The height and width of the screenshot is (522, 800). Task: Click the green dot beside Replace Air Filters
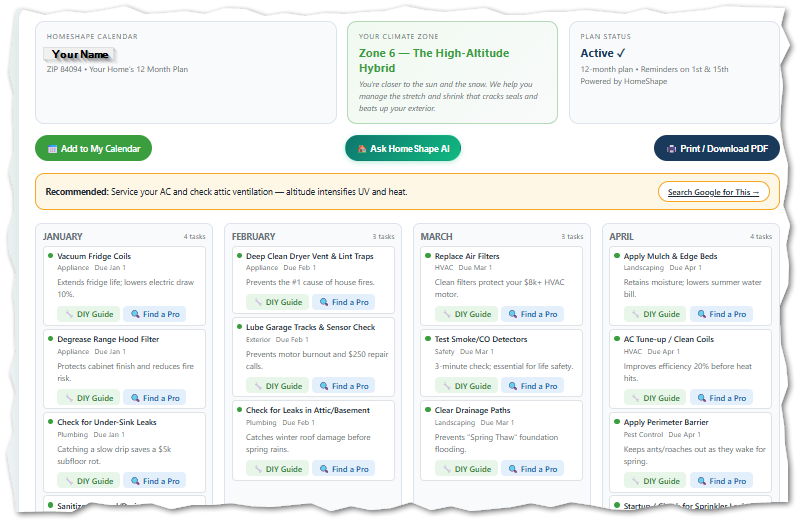tap(428, 256)
